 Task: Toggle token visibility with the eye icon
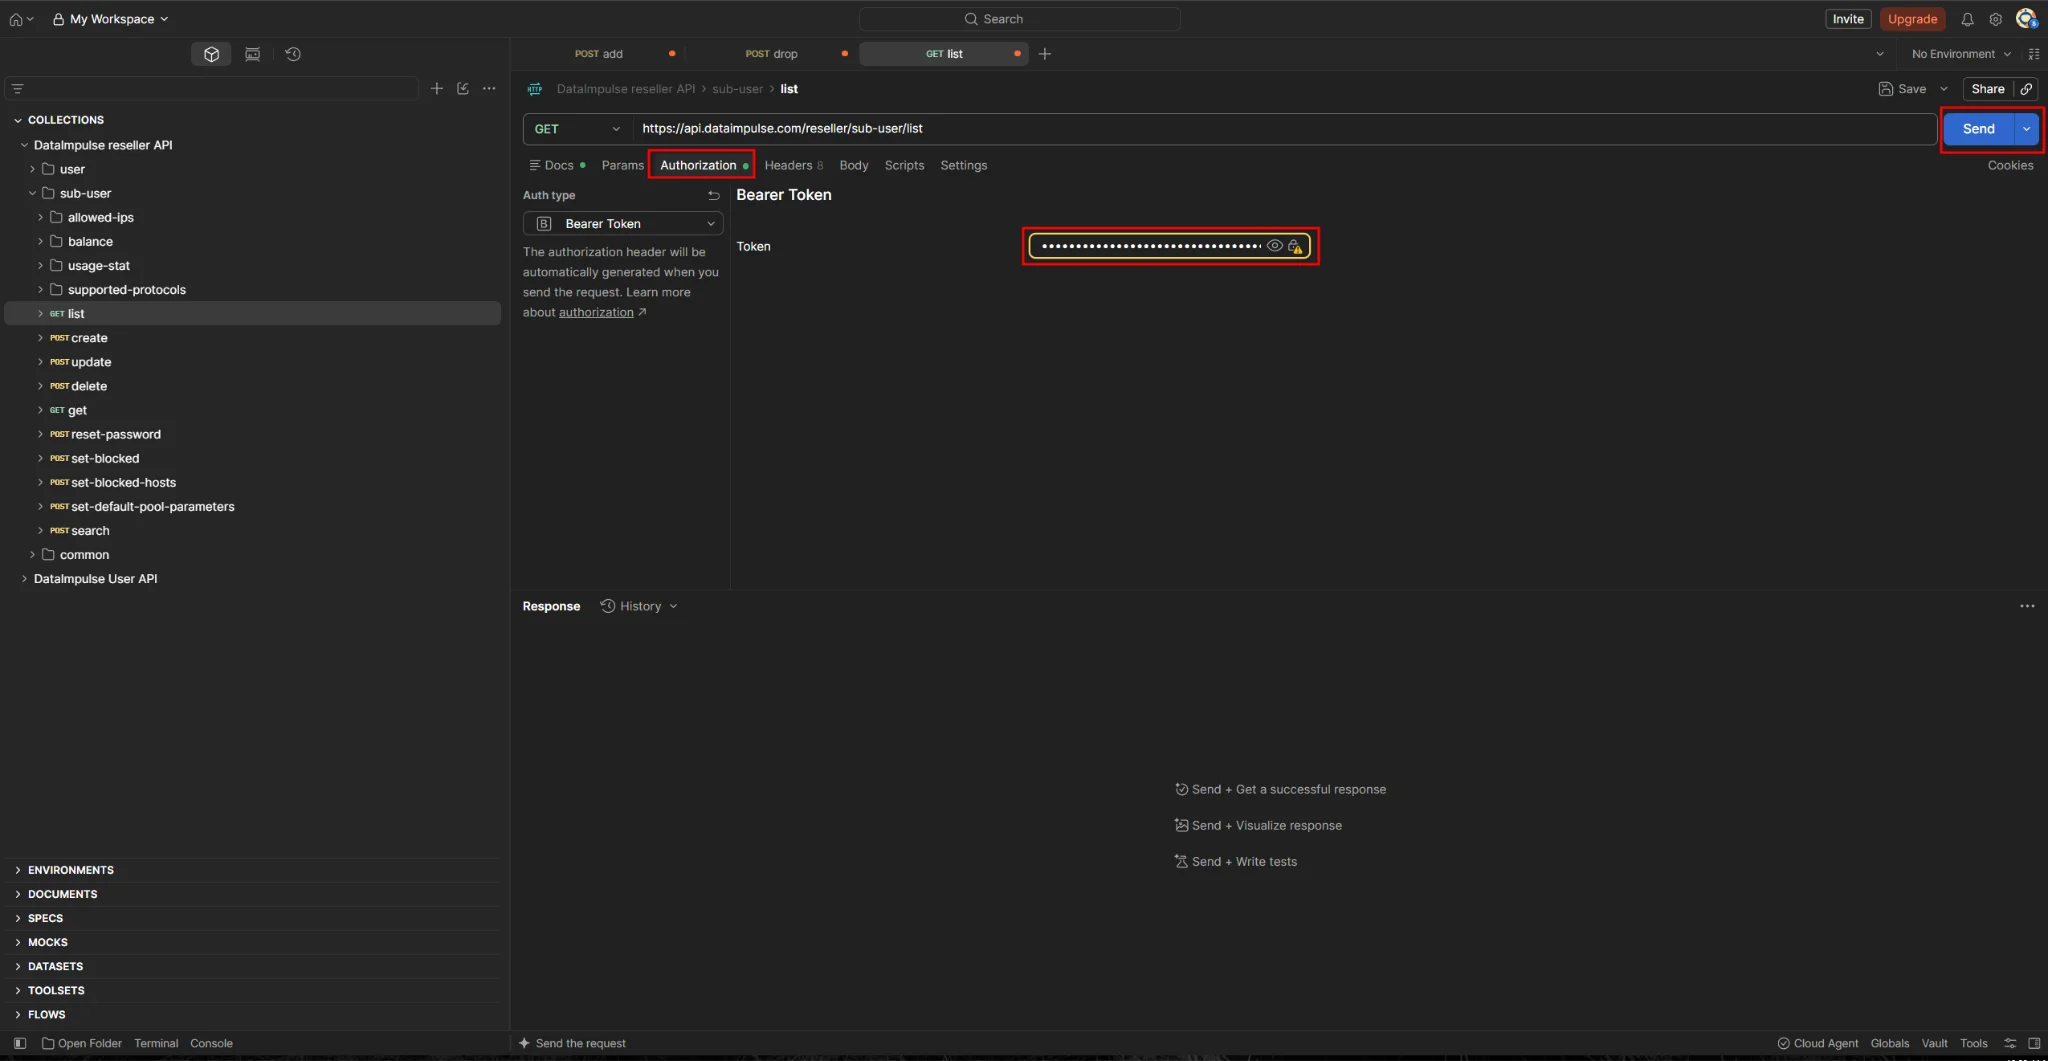(1274, 246)
